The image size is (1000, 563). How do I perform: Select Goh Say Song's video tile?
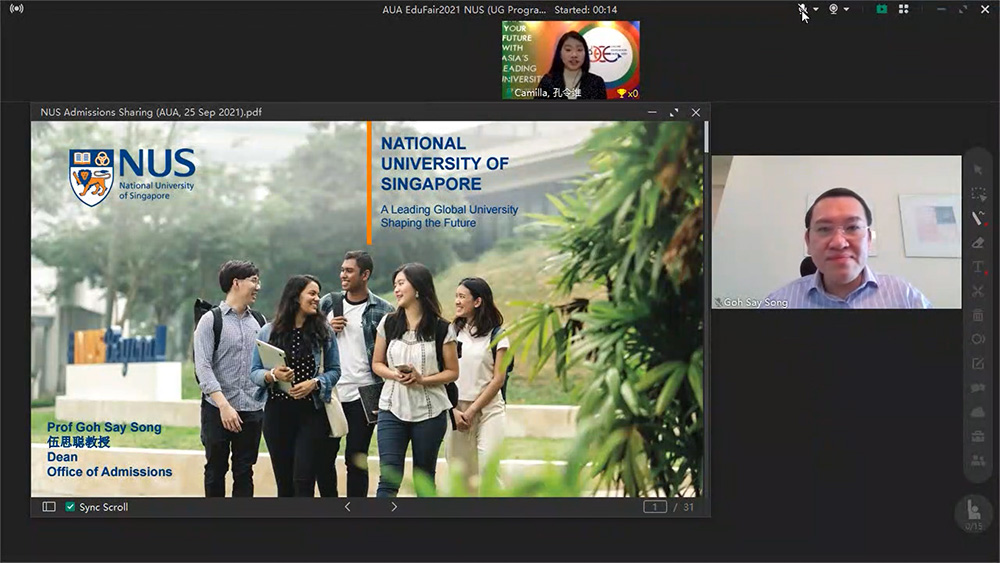(x=837, y=232)
